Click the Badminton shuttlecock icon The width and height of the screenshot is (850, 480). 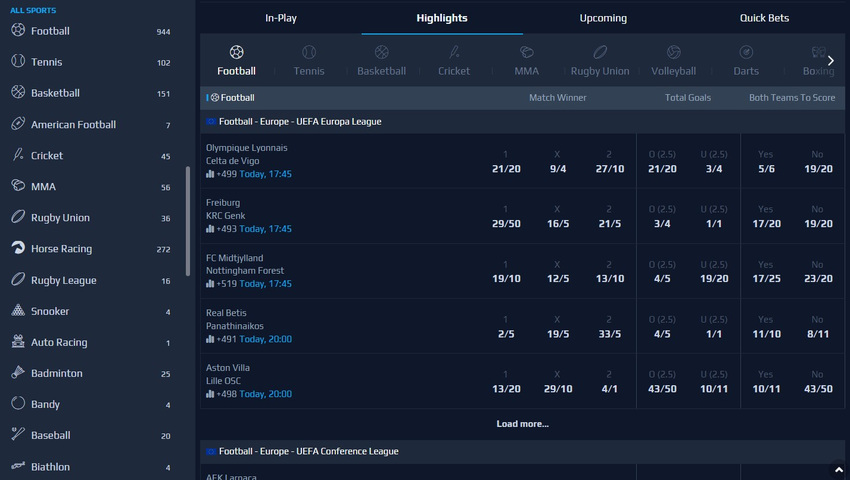(x=18, y=372)
